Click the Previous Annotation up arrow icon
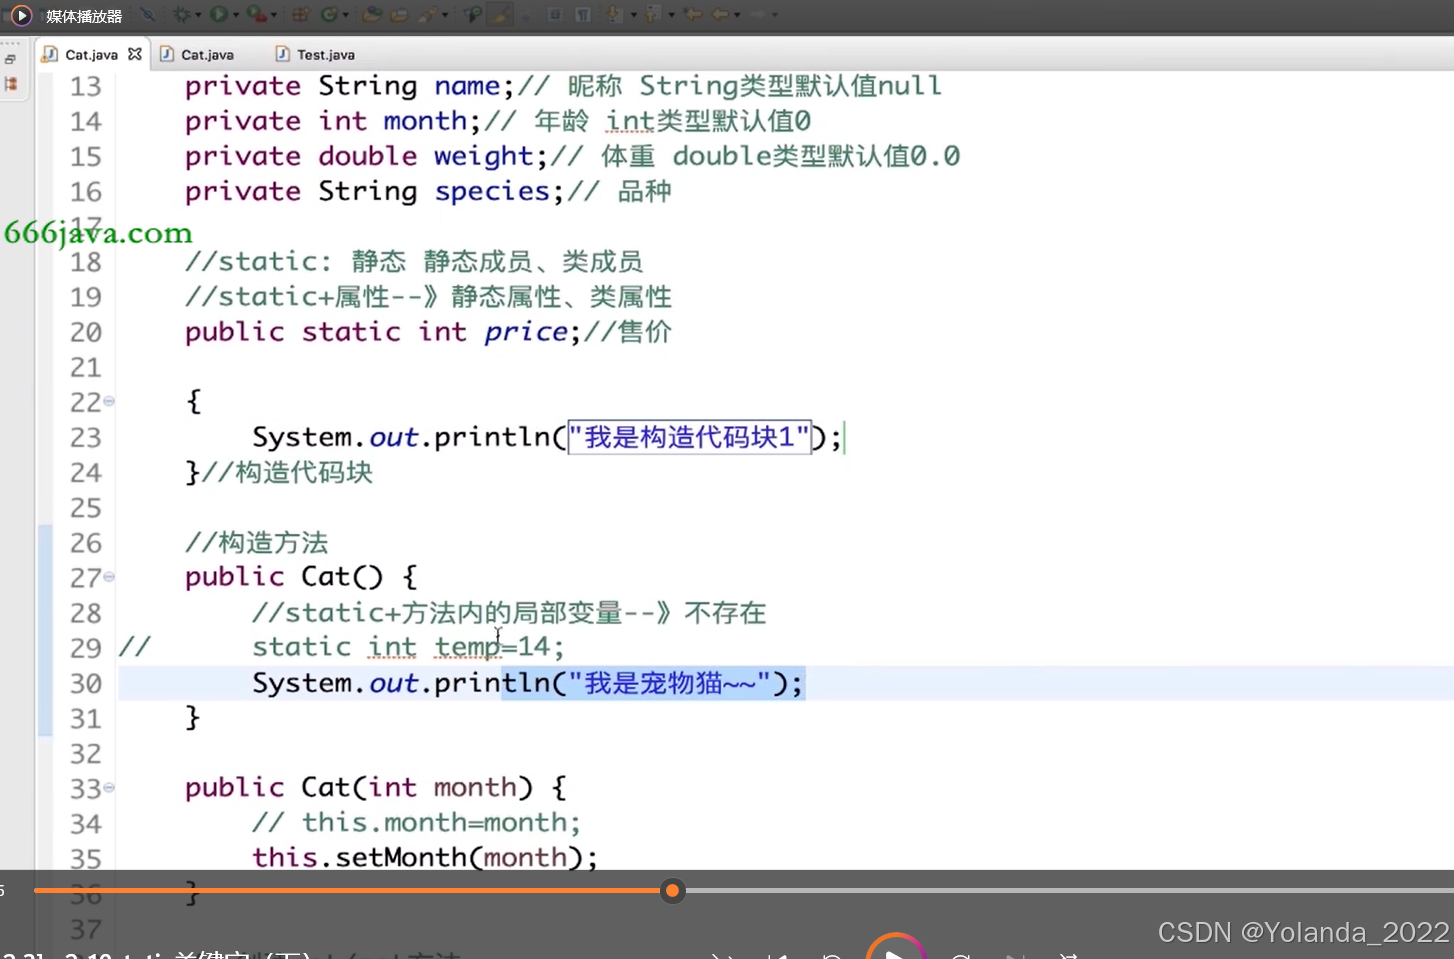This screenshot has width=1454, height=959. click(x=652, y=15)
